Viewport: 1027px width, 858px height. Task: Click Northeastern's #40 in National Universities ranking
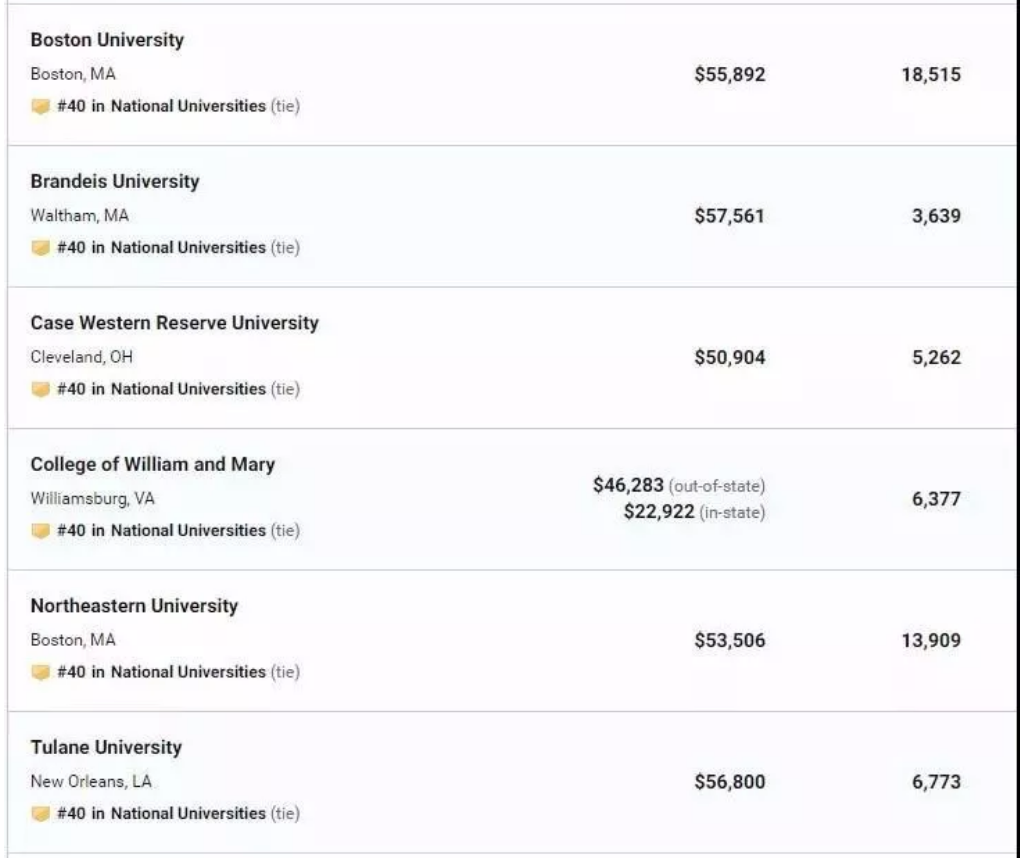pos(161,672)
